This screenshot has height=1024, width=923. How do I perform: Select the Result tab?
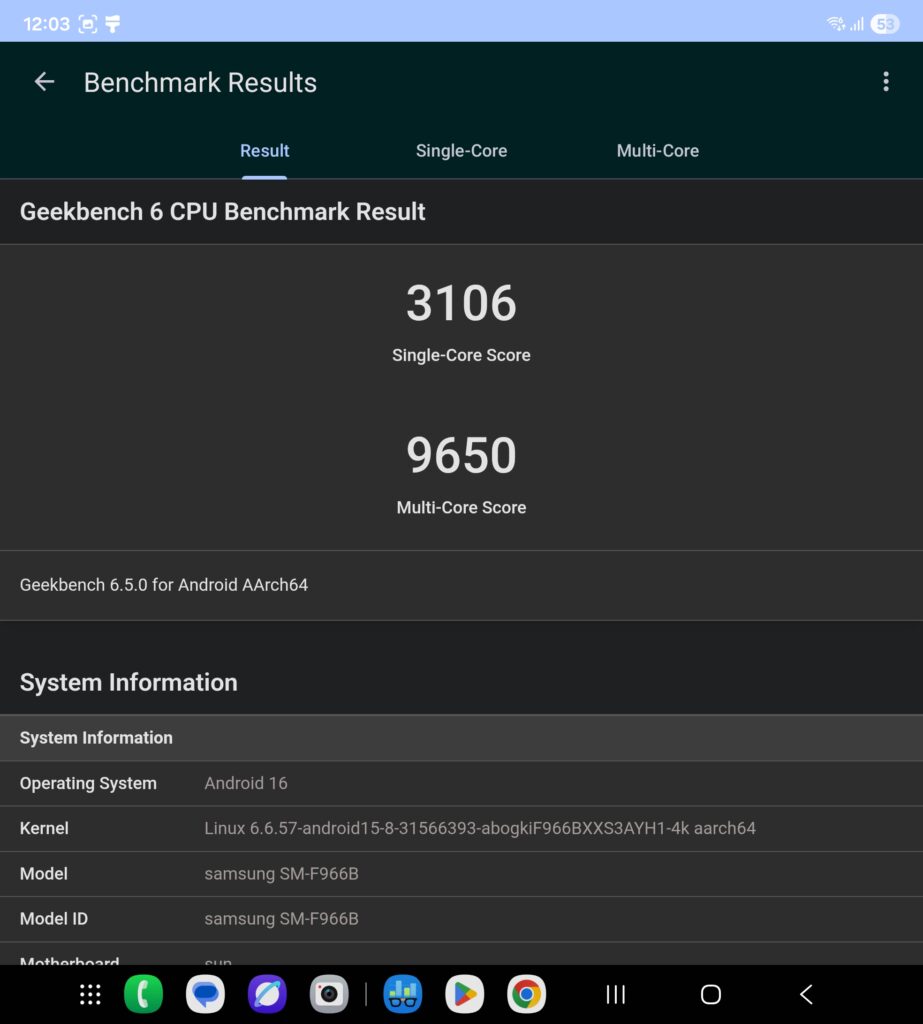click(263, 150)
